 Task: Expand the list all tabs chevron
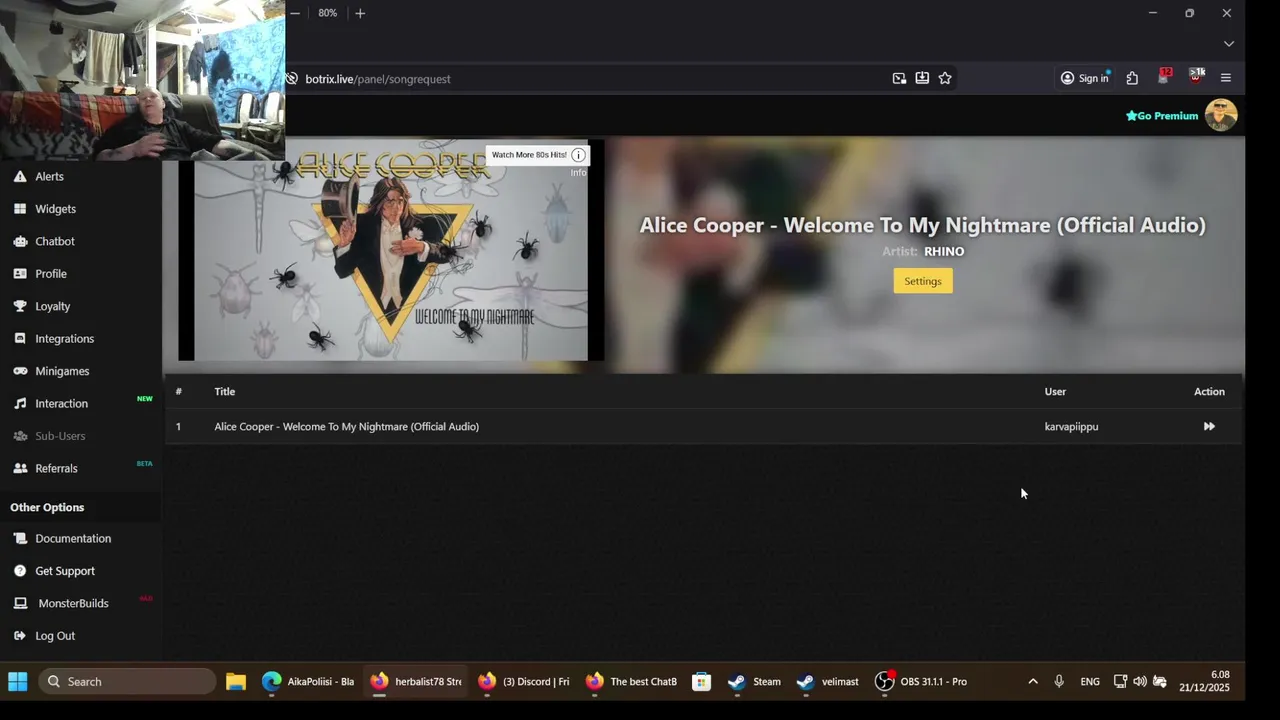click(x=1229, y=44)
